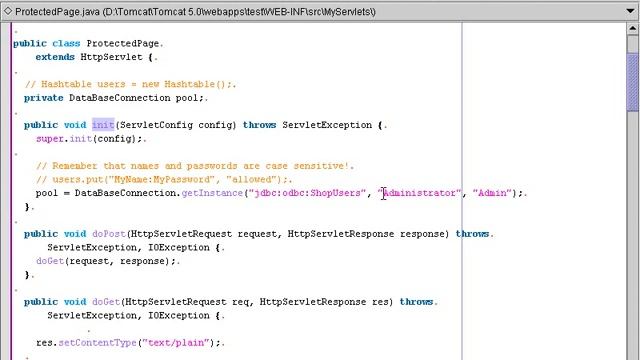The height and width of the screenshot is (360, 640).
Task: Click the "Administrator" string literal
Action: (419, 193)
